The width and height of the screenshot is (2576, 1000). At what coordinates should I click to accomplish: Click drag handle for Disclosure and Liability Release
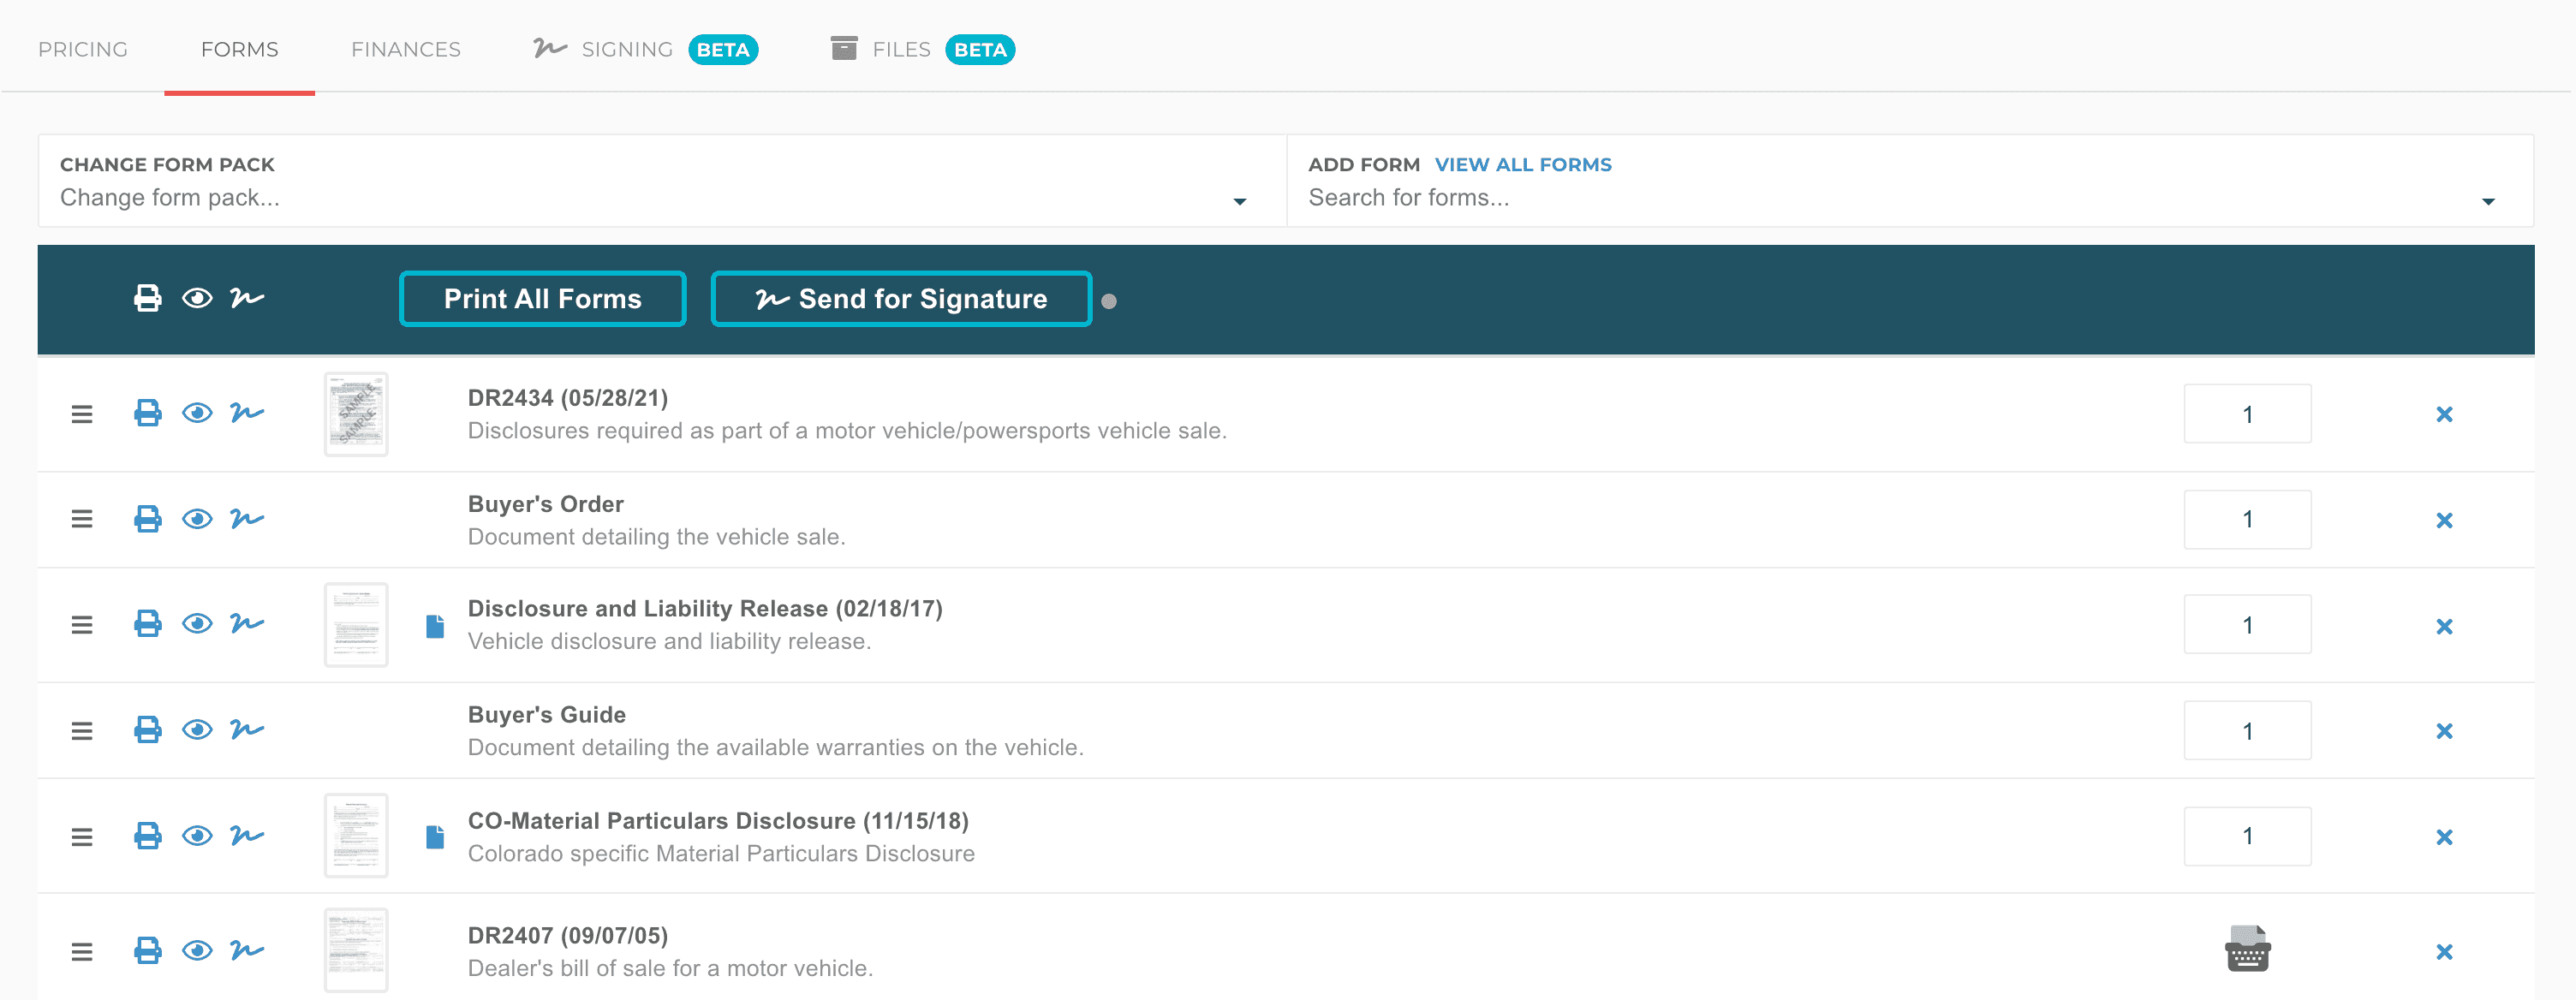[82, 625]
